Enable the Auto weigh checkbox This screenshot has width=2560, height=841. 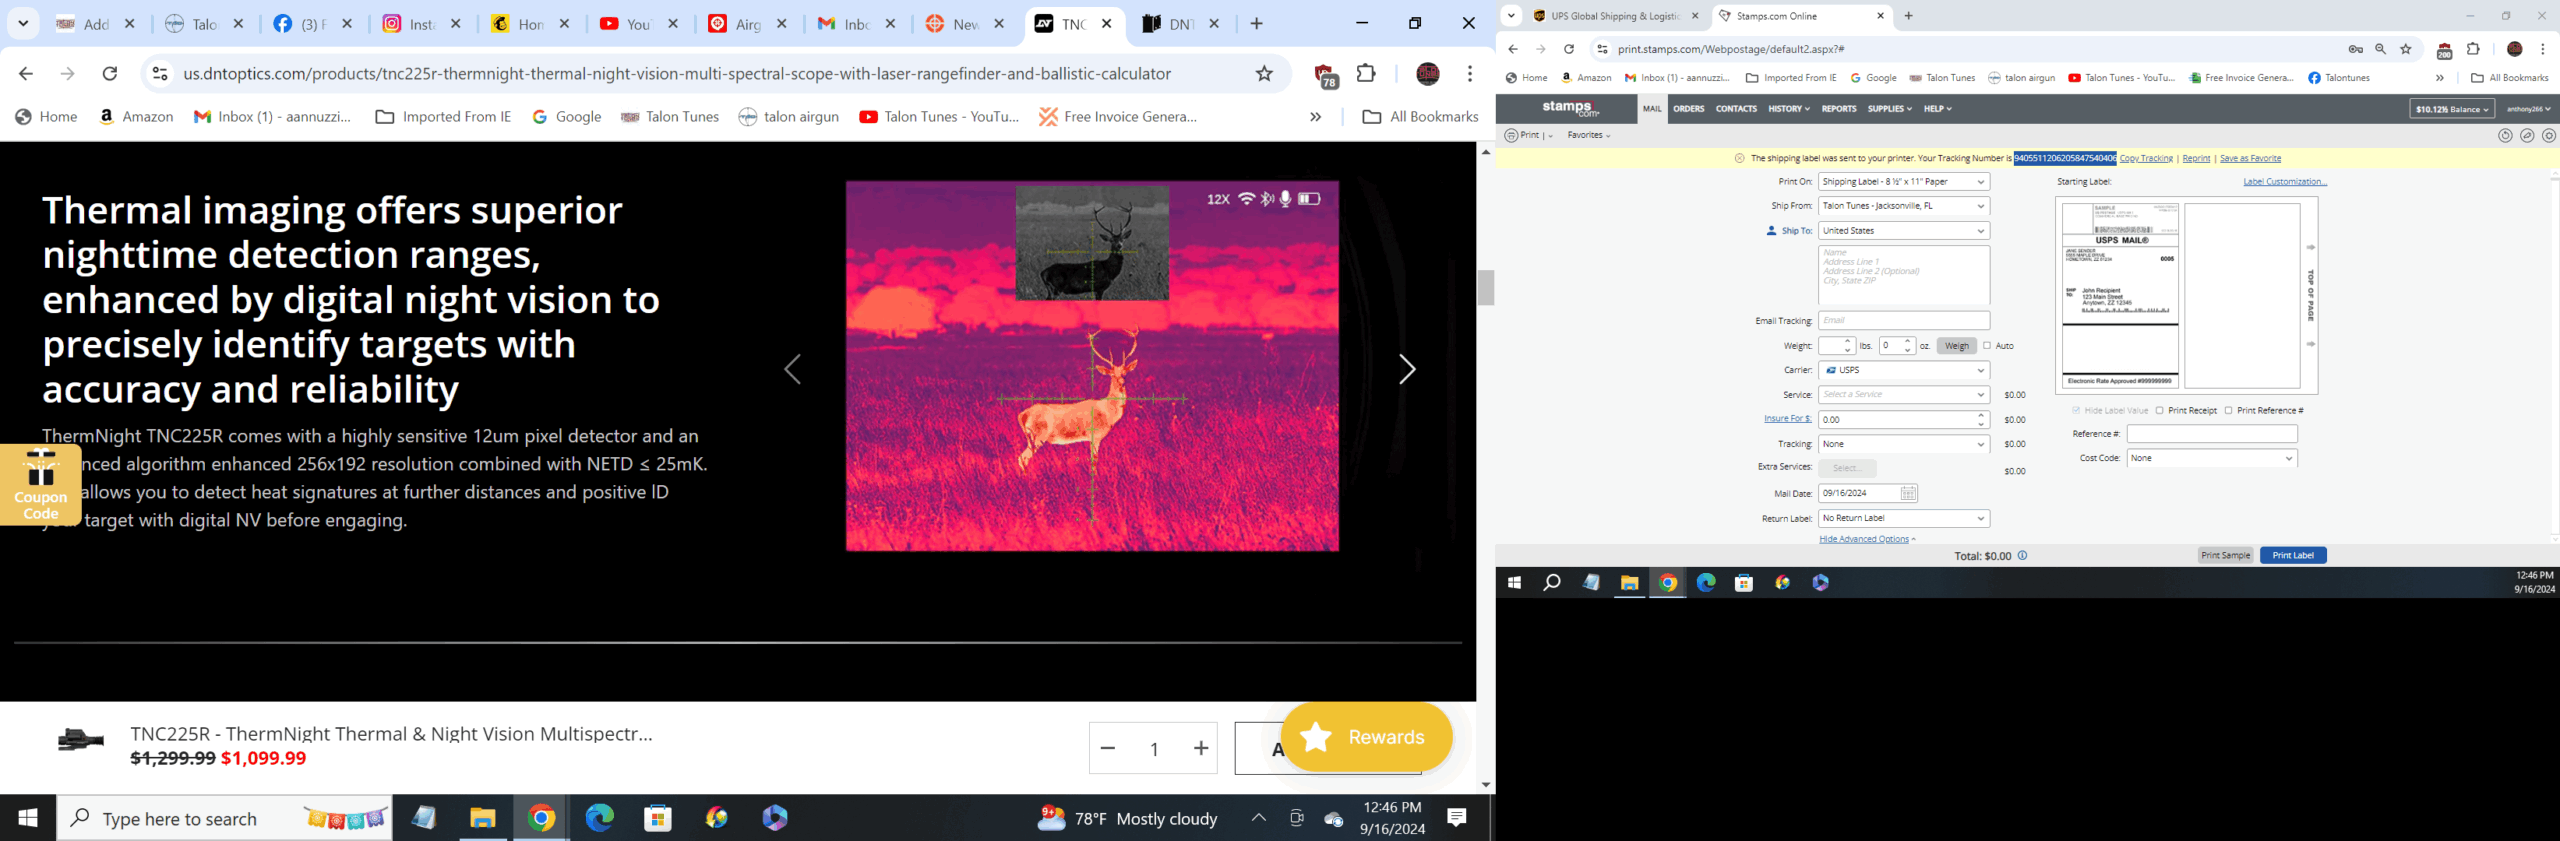point(1987,346)
